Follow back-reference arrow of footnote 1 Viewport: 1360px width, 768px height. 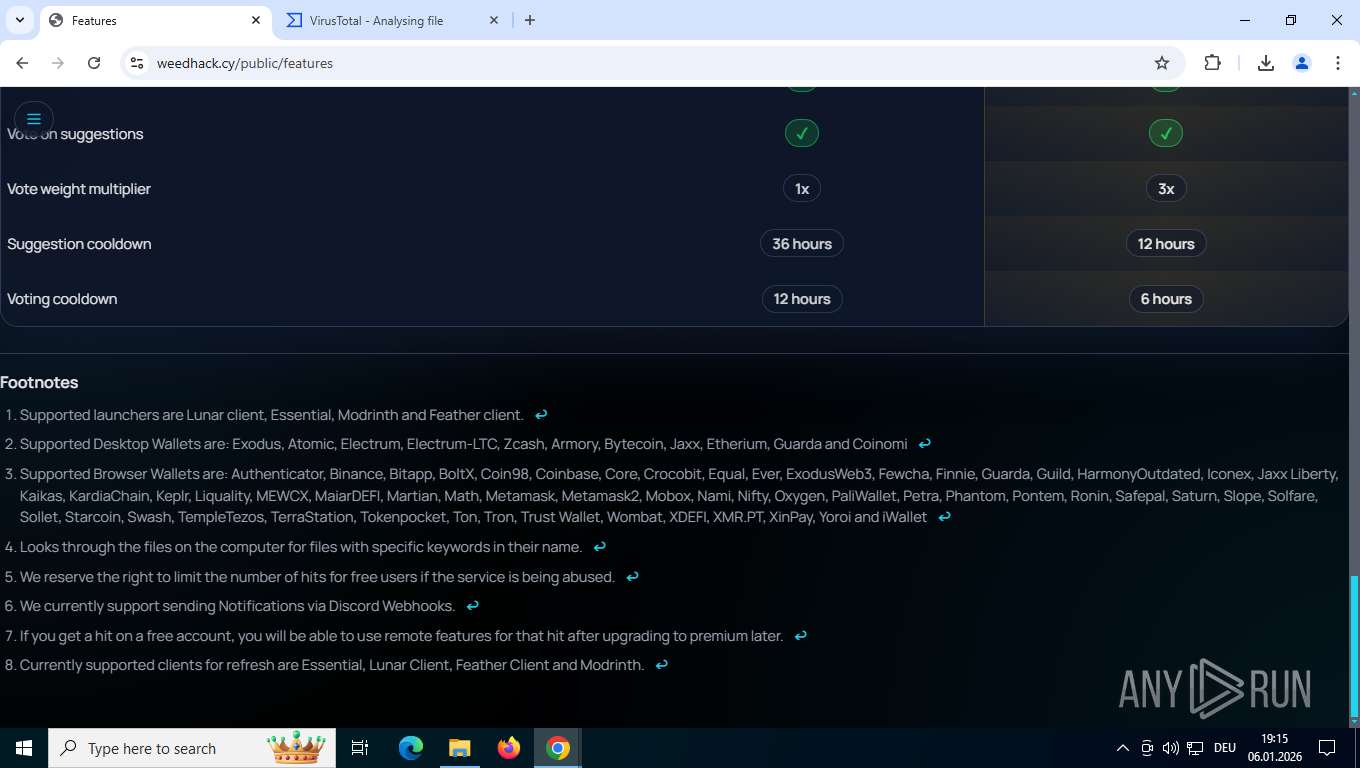pos(541,415)
